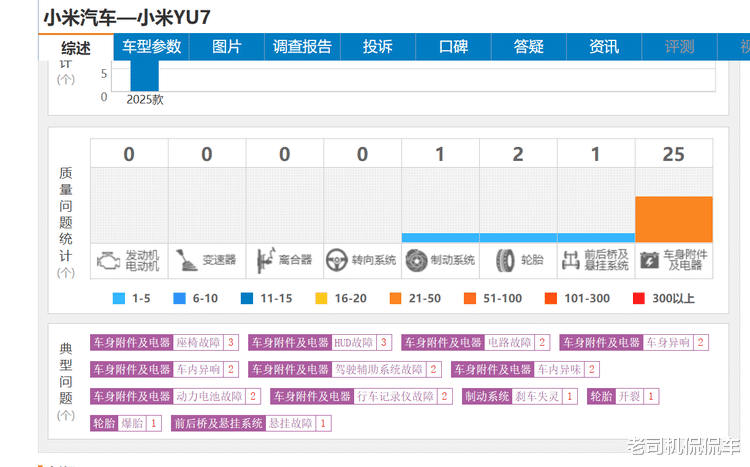This screenshot has width=750, height=467.
Task: Select the 口碑 tab
Action: point(453,47)
